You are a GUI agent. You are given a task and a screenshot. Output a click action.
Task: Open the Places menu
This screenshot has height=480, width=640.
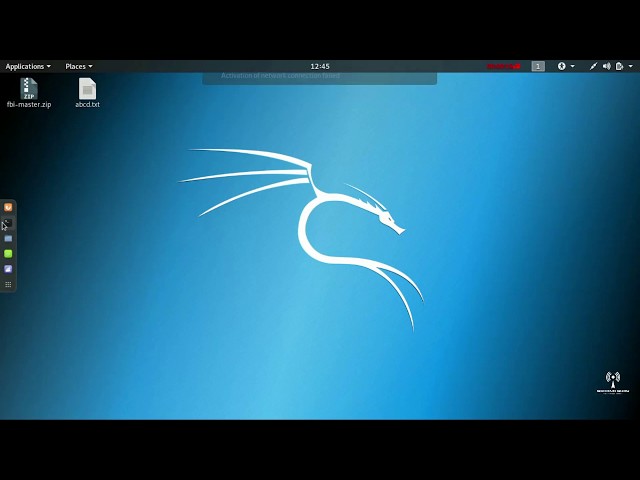click(x=79, y=67)
